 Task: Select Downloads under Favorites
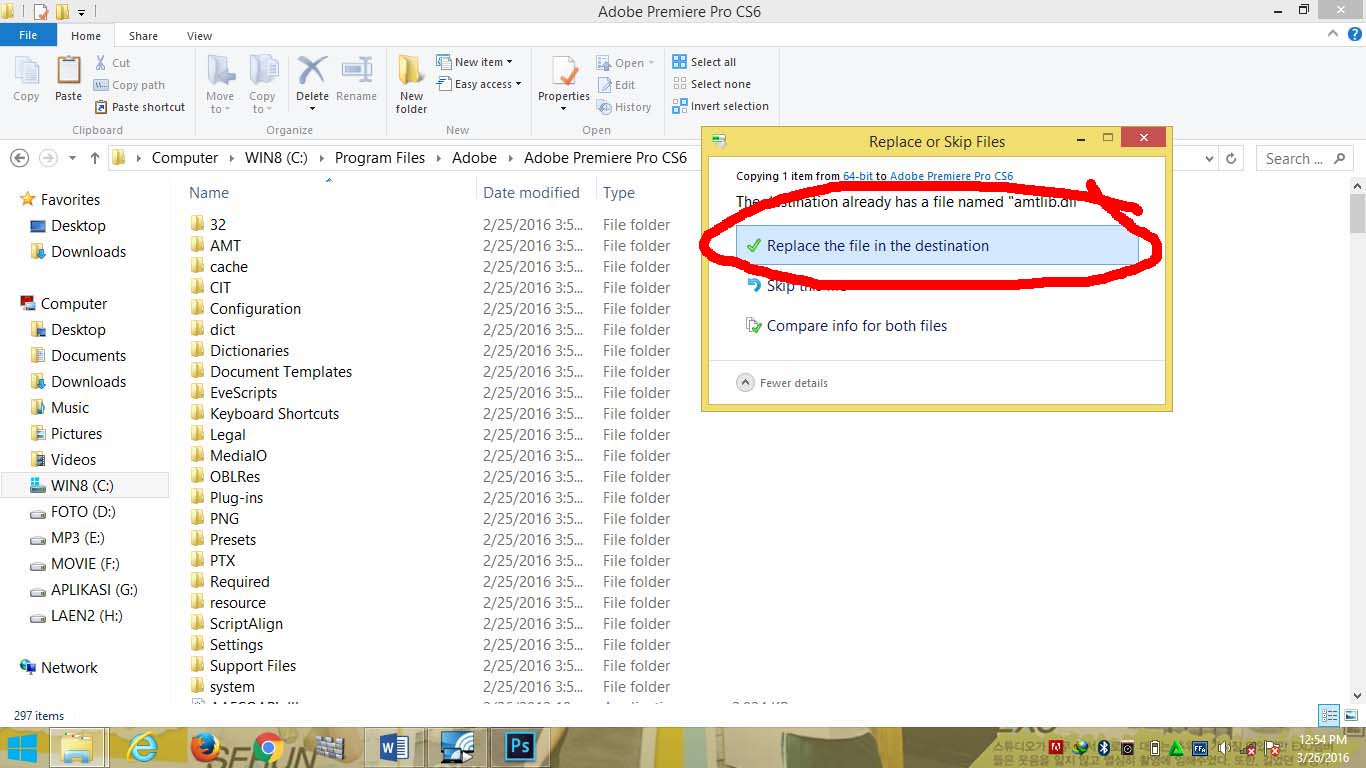(x=88, y=251)
